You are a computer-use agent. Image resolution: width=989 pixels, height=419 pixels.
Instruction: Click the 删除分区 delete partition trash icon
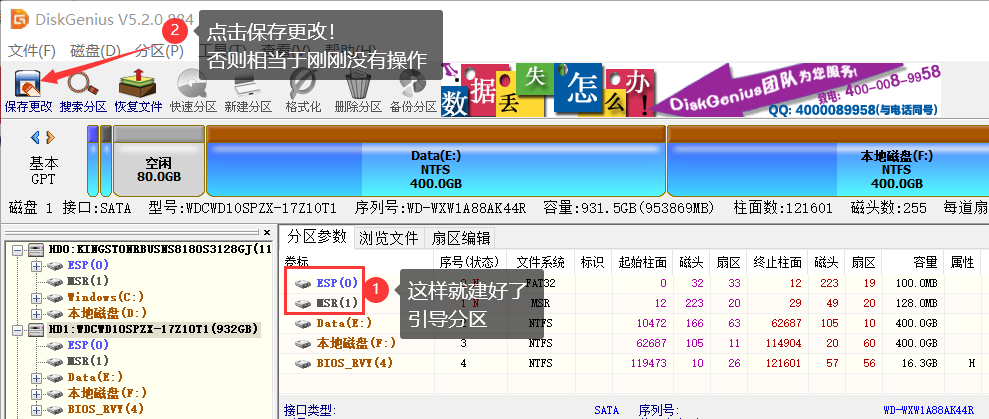(358, 85)
